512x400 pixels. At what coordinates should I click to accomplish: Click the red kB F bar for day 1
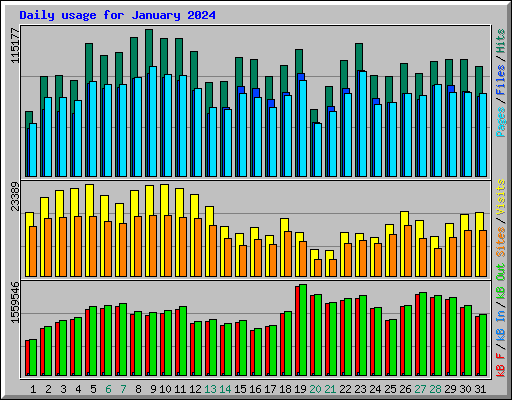click(27, 358)
